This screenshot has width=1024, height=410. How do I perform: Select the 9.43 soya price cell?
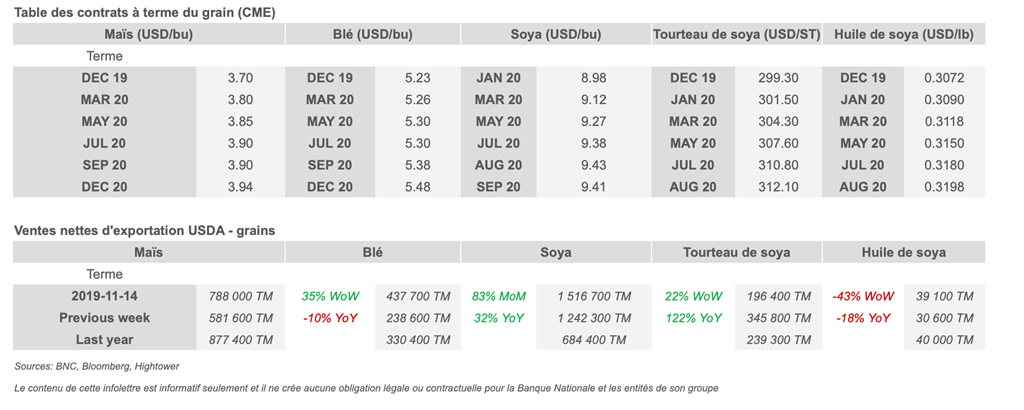pyautogui.click(x=593, y=165)
